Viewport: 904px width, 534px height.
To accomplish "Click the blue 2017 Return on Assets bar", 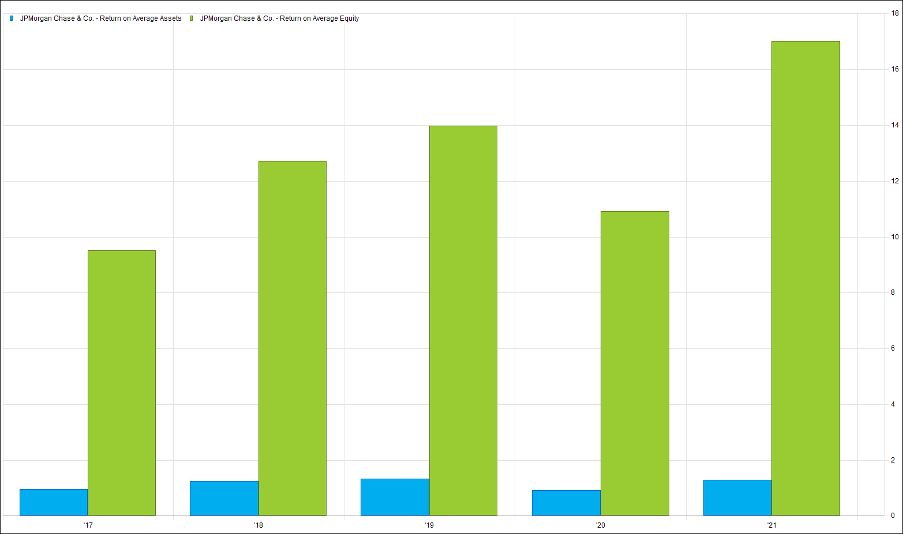I will 54,502.
